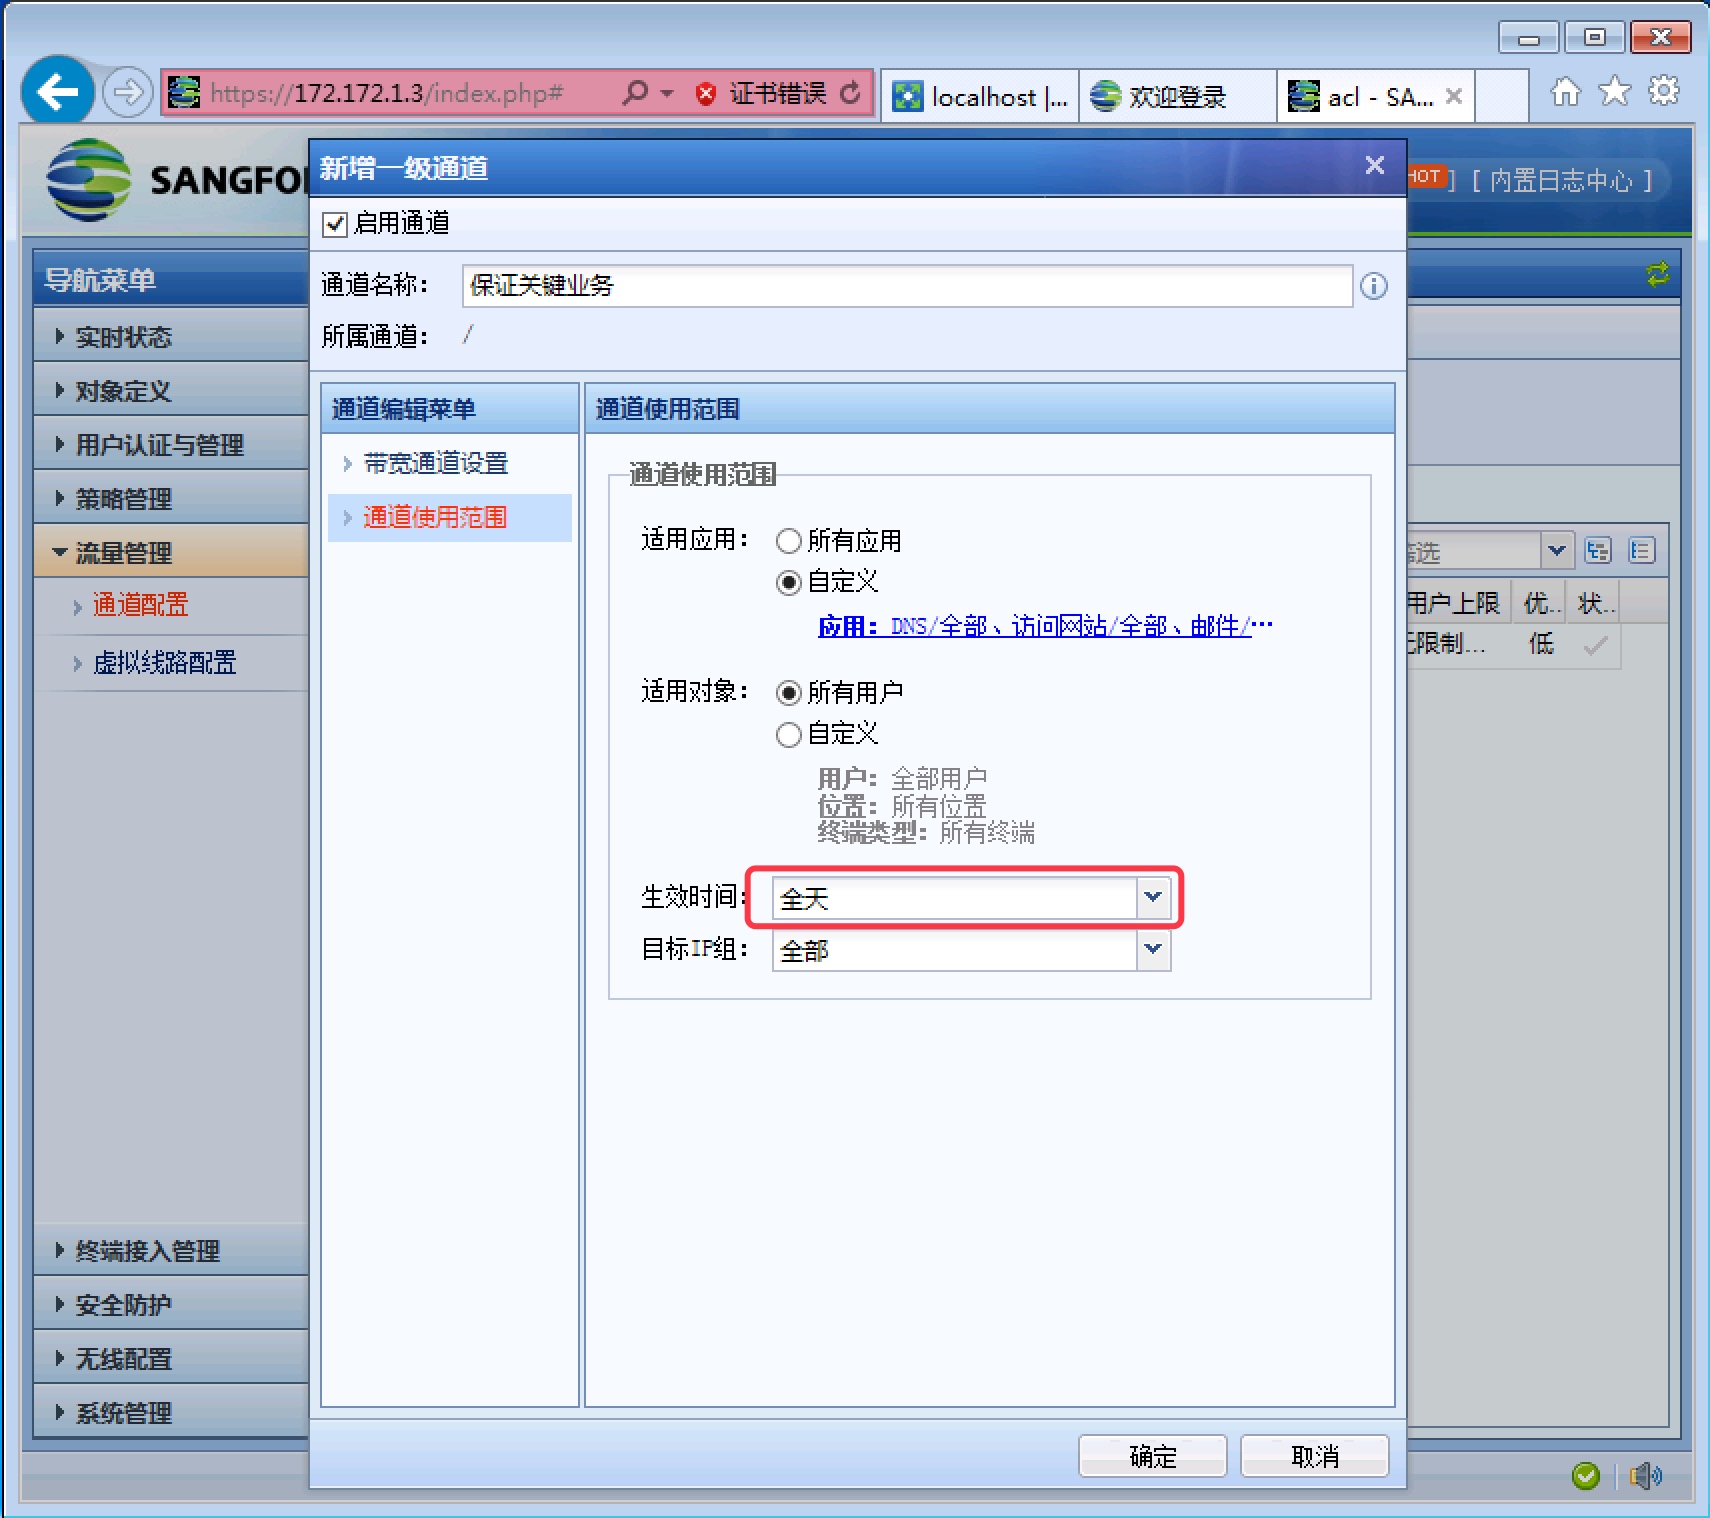Expand 安全防护 navigation menu
1710x1518 pixels.
click(170, 1304)
